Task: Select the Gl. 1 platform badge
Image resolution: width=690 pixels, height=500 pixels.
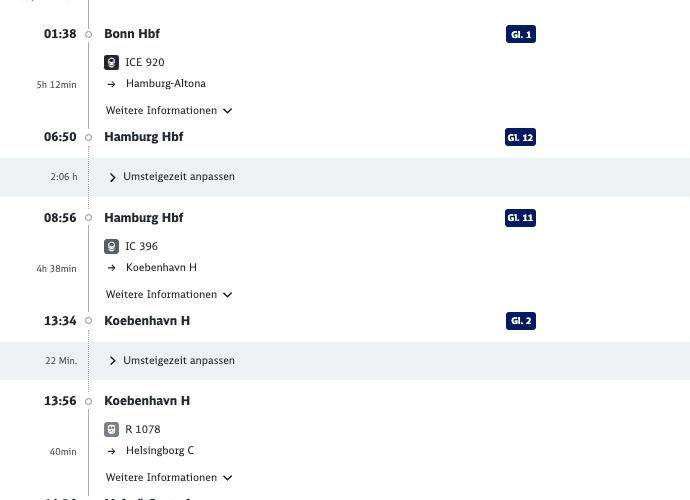Action: click(x=521, y=34)
